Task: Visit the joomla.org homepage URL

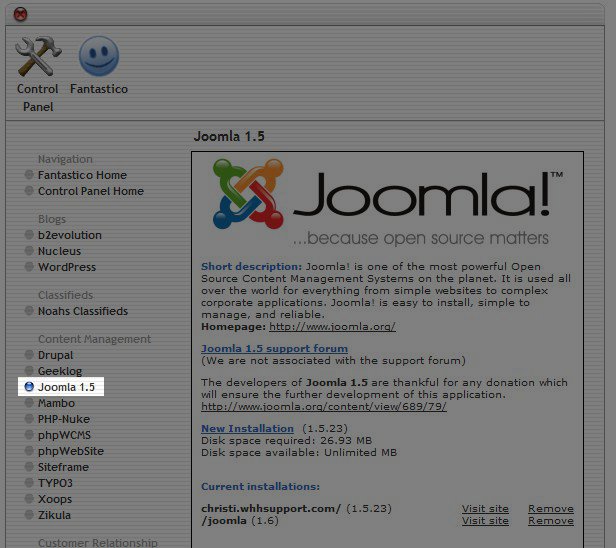Action: pos(332,326)
